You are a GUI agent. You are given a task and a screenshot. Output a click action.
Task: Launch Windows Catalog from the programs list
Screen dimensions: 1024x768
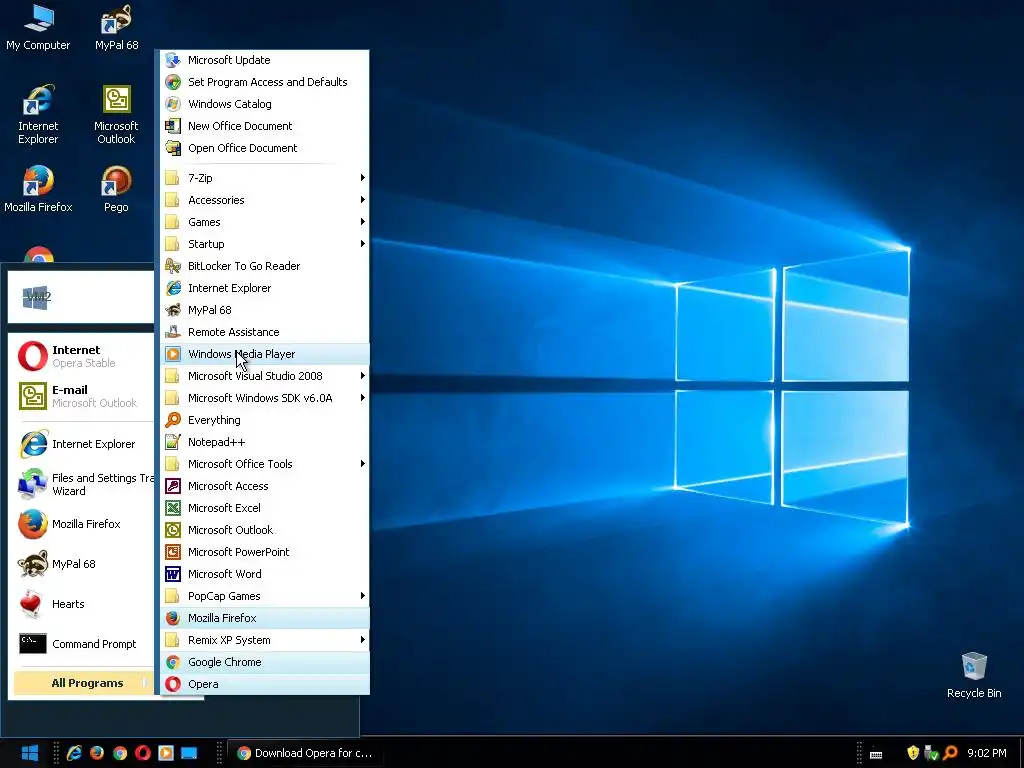coord(265,104)
